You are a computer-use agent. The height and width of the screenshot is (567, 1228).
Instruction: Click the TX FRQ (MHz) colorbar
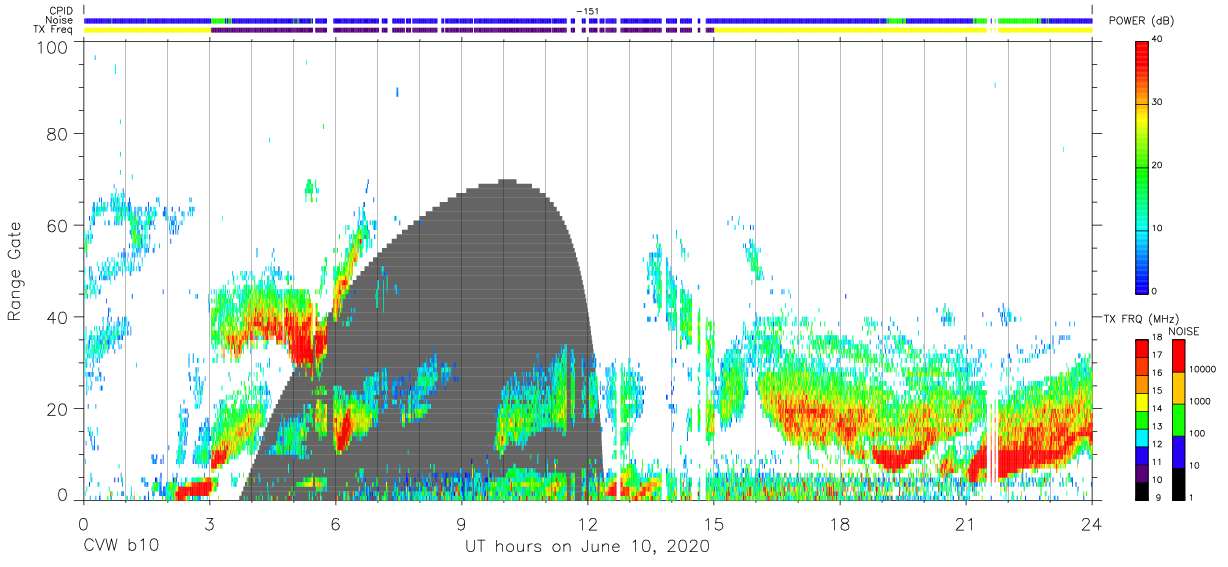point(1142,418)
